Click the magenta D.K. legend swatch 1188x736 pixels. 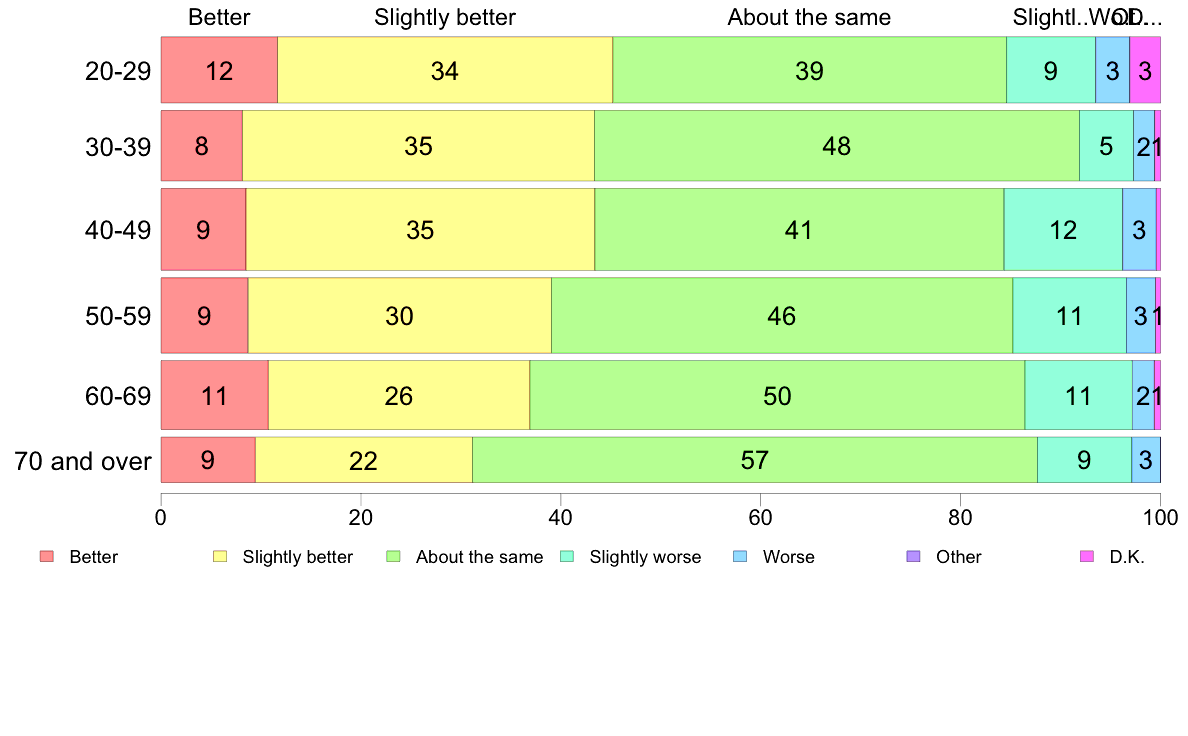click(x=1086, y=556)
